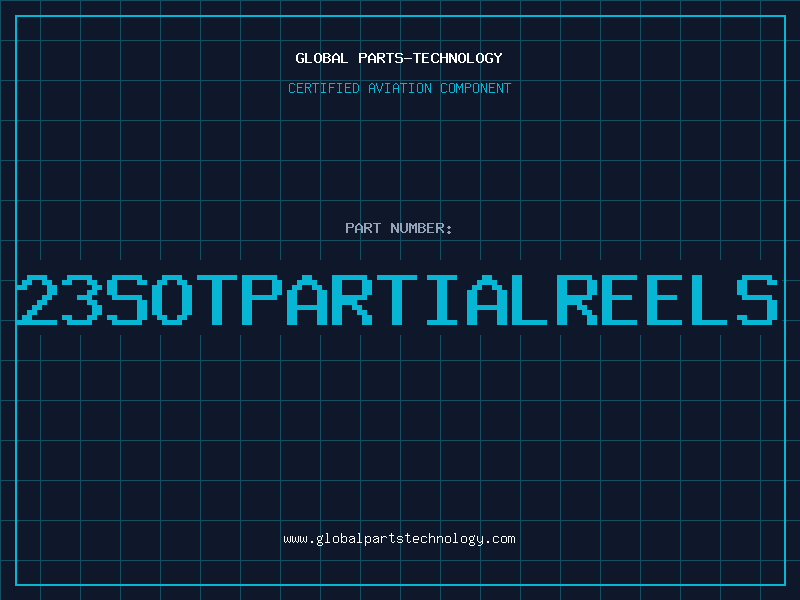Click PARTS-TECHNOLOGY in the top heading
The image size is (800, 600).
(429, 58)
